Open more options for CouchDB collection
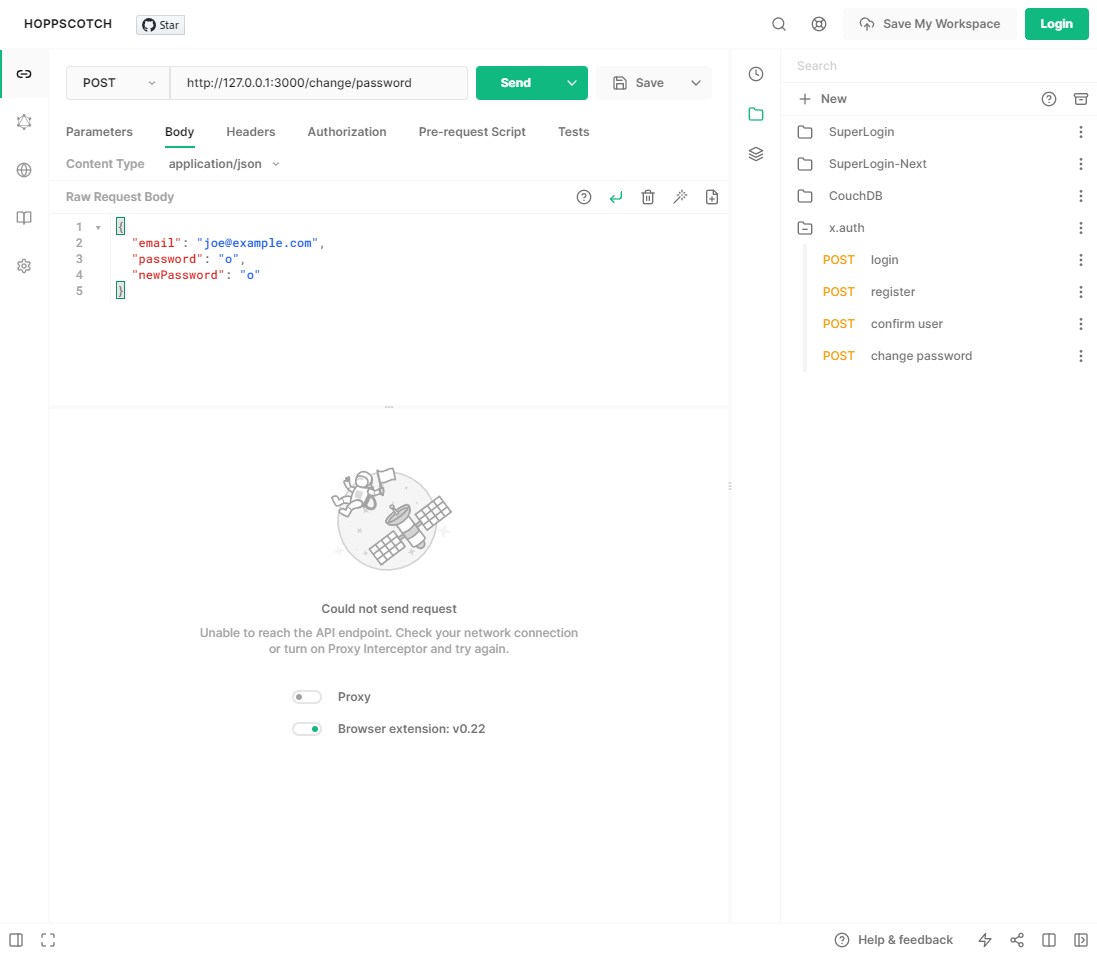This screenshot has width=1097, height=956. [x=1081, y=196]
